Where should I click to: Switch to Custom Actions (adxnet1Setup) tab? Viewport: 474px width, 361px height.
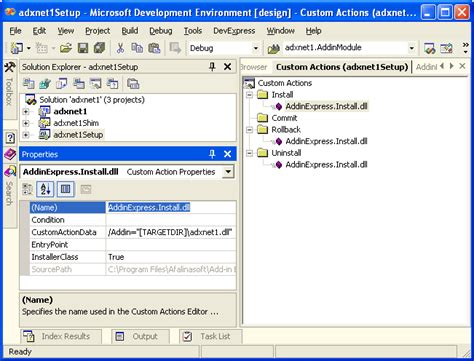click(x=342, y=67)
